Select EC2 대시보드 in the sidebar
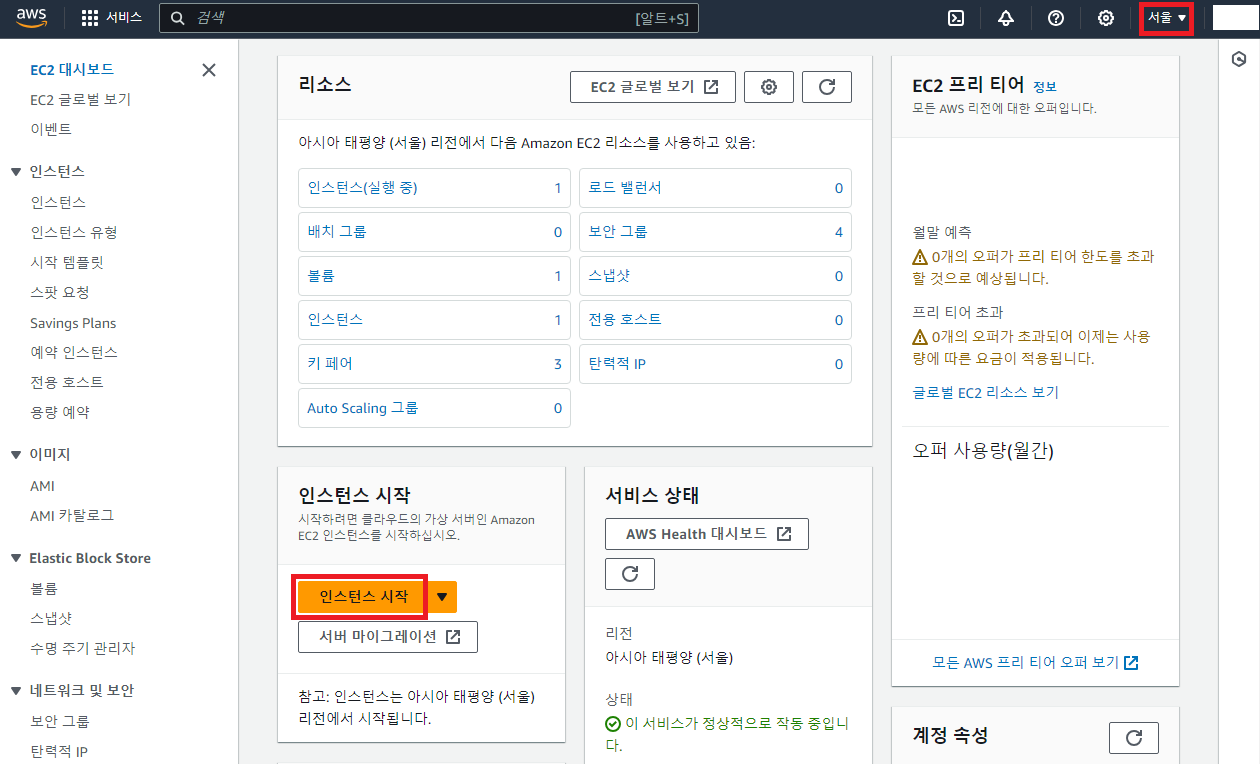This screenshot has width=1260, height=764. pos(72,70)
